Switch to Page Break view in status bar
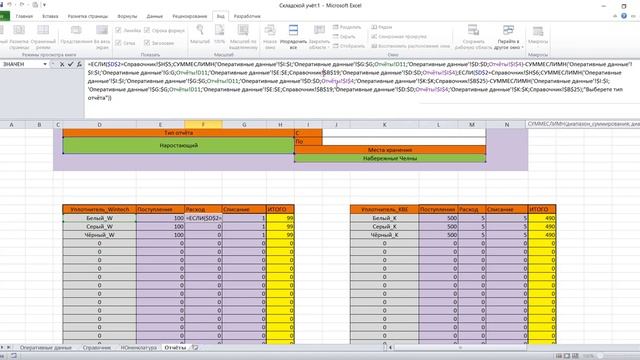The height and width of the screenshot is (360, 640). [575, 356]
